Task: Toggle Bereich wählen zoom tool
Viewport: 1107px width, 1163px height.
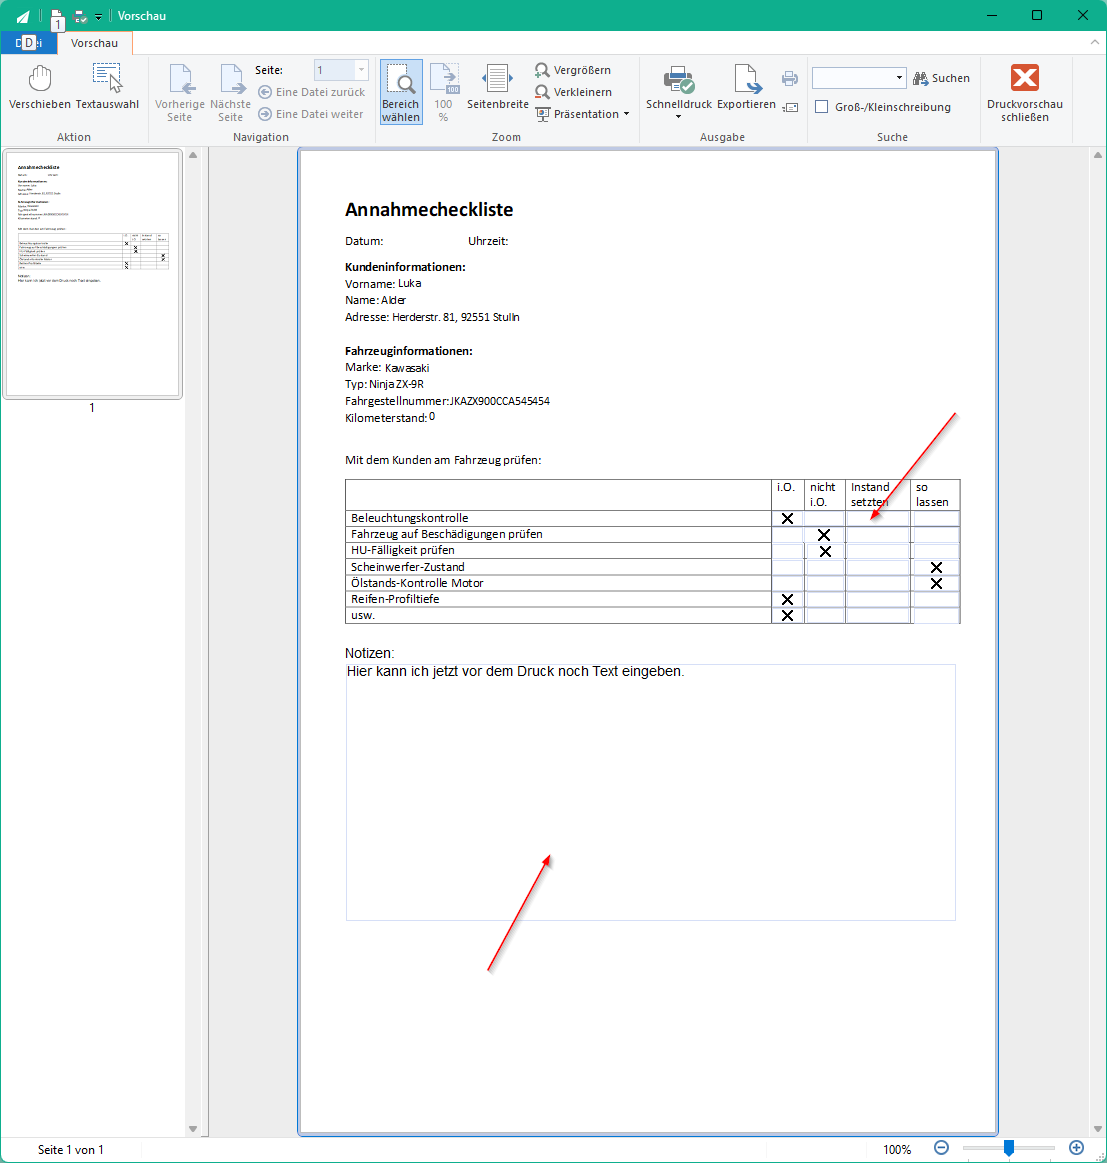Action: click(x=401, y=92)
